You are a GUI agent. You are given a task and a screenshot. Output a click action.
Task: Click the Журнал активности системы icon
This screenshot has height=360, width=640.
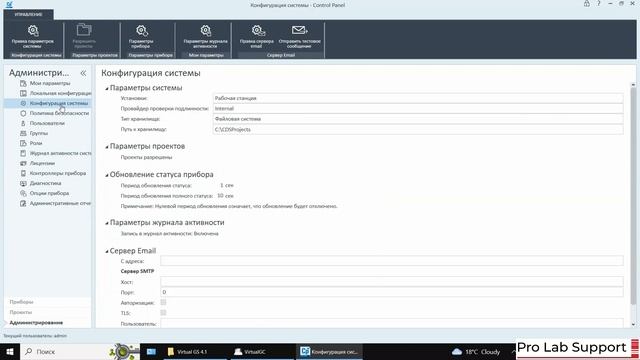pyautogui.click(x=23, y=153)
